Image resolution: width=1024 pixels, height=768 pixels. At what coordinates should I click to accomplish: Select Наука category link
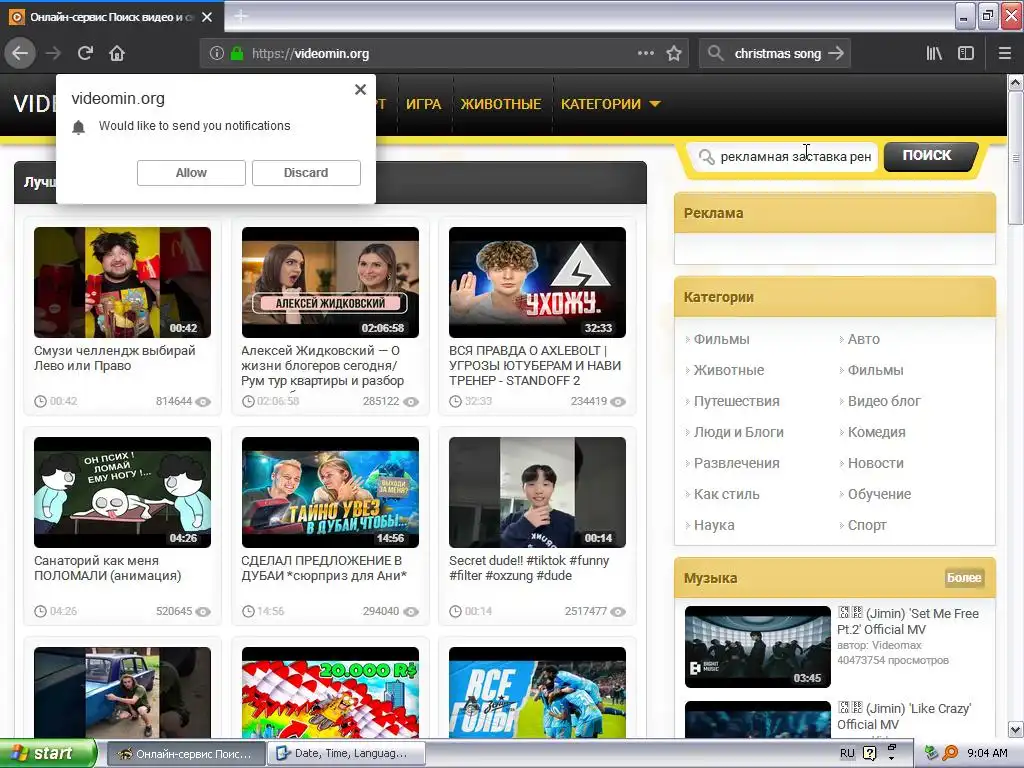click(x=714, y=525)
